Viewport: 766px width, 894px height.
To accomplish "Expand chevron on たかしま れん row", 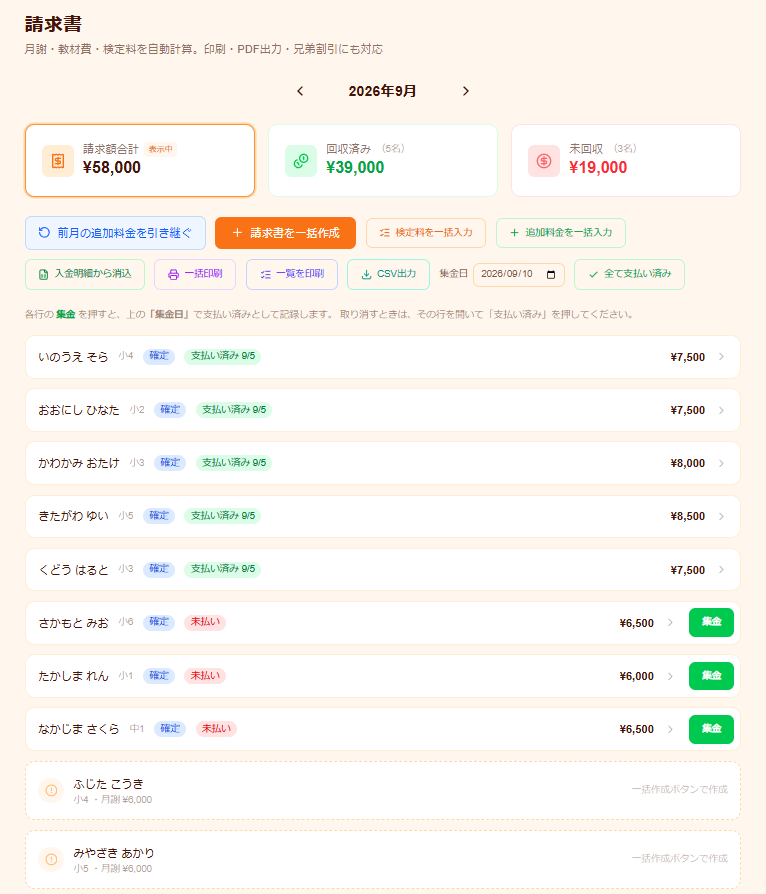I will coord(670,676).
